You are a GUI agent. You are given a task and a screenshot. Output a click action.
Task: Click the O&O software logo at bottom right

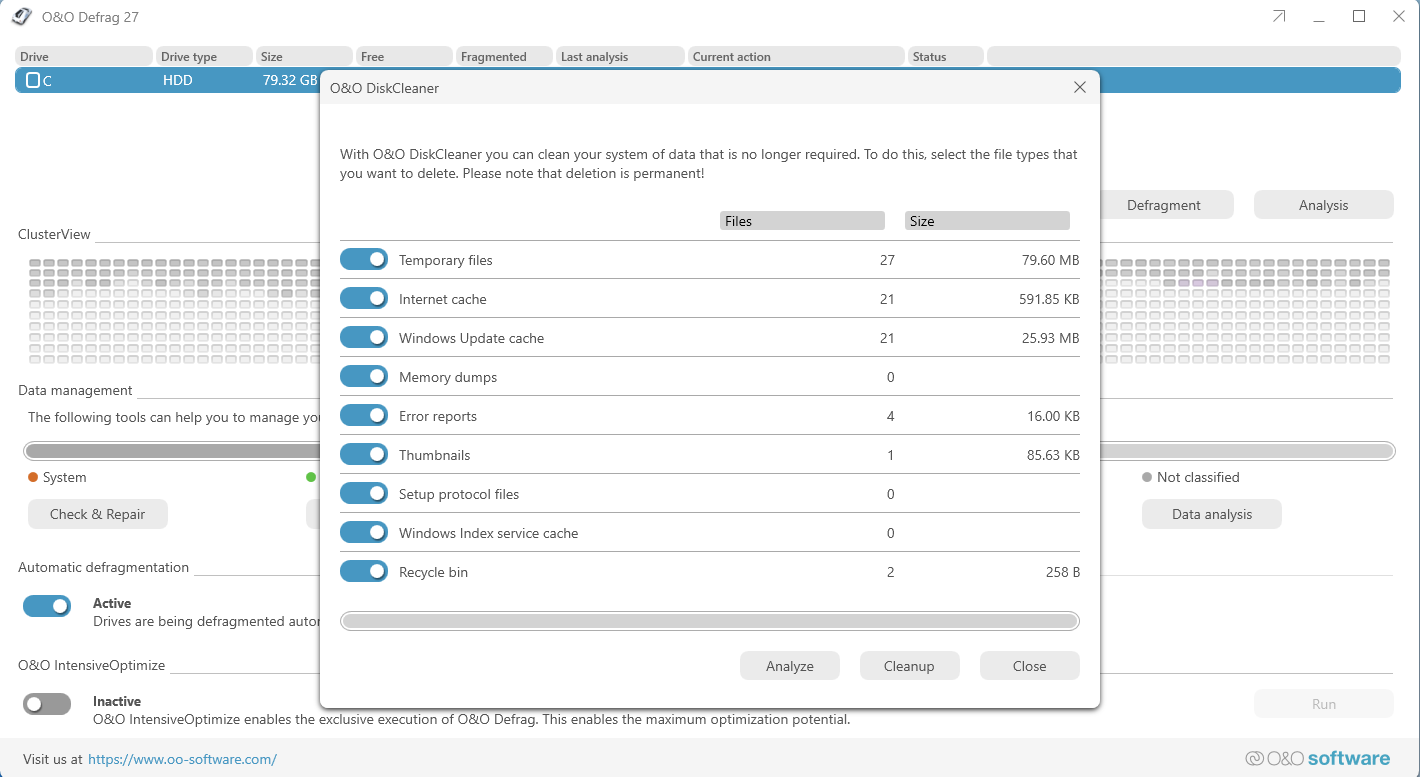pos(1317,758)
